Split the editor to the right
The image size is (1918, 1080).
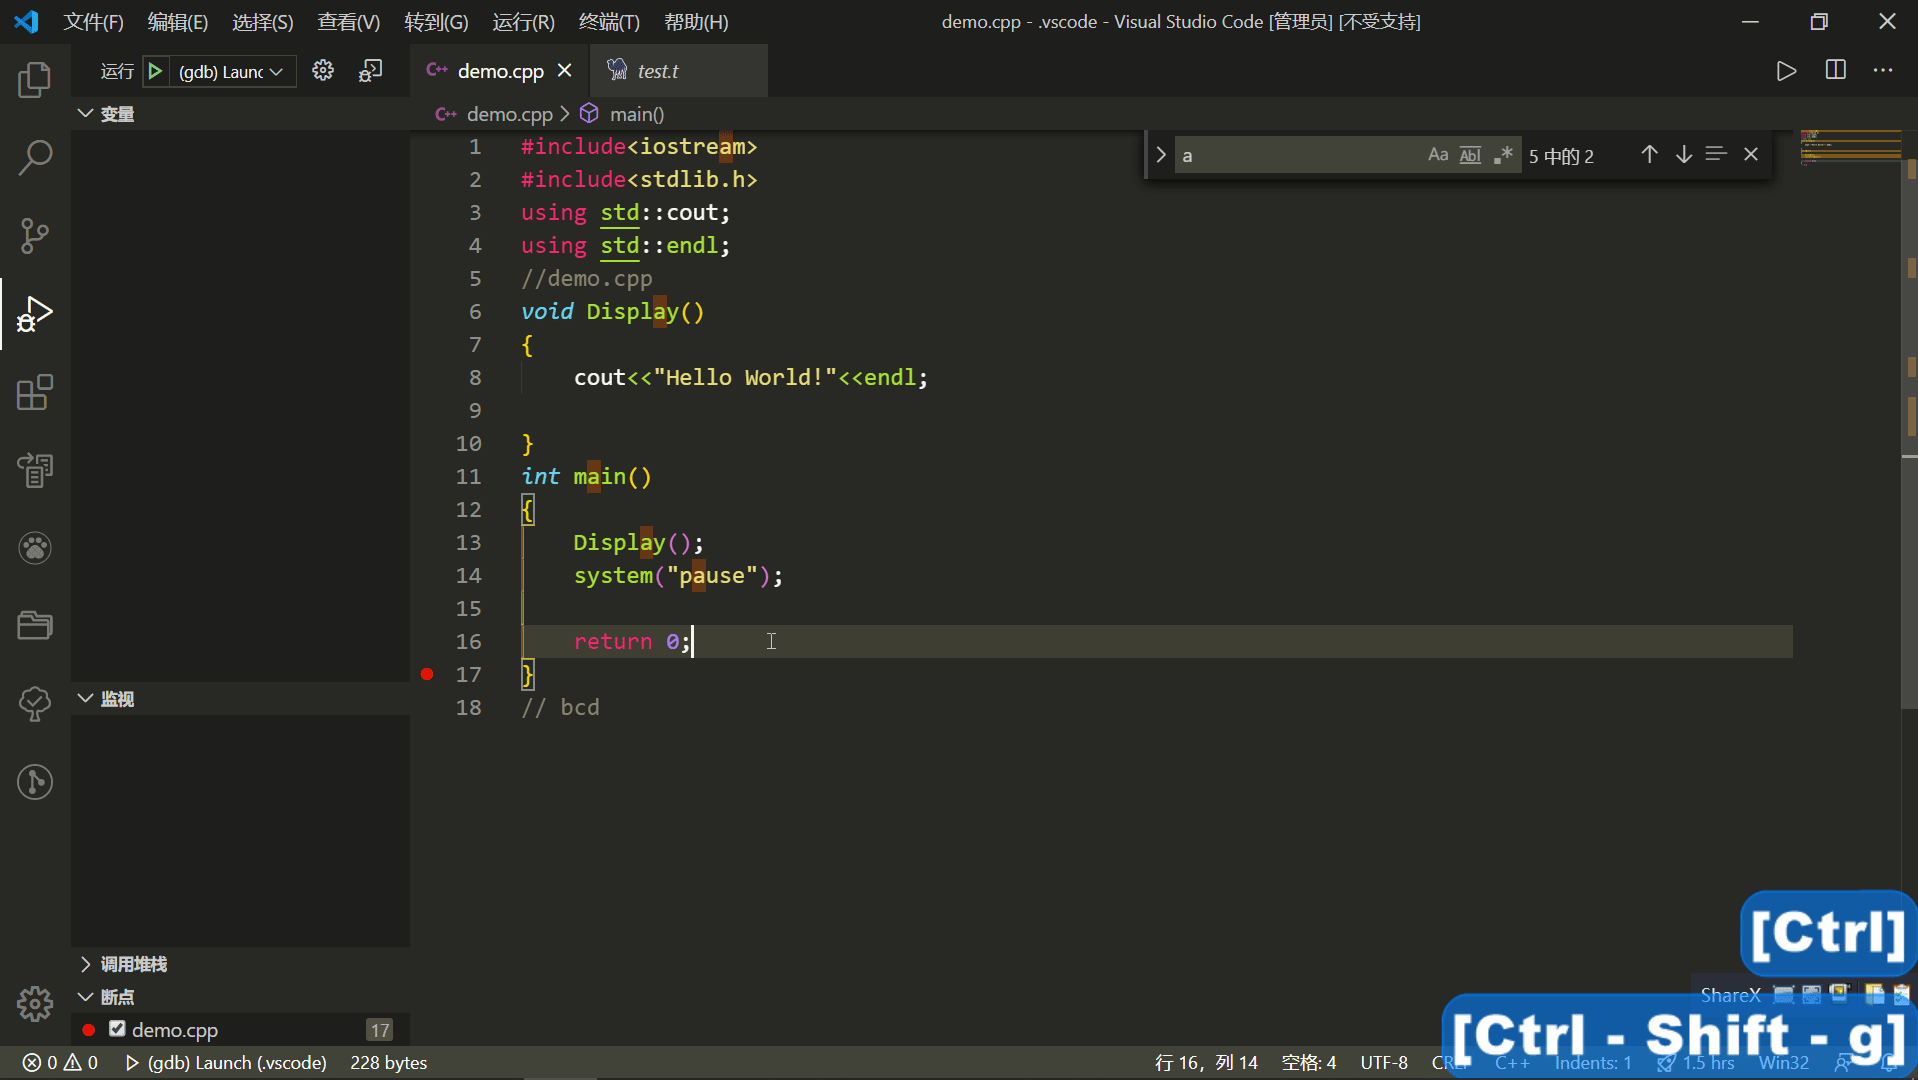tap(1836, 71)
